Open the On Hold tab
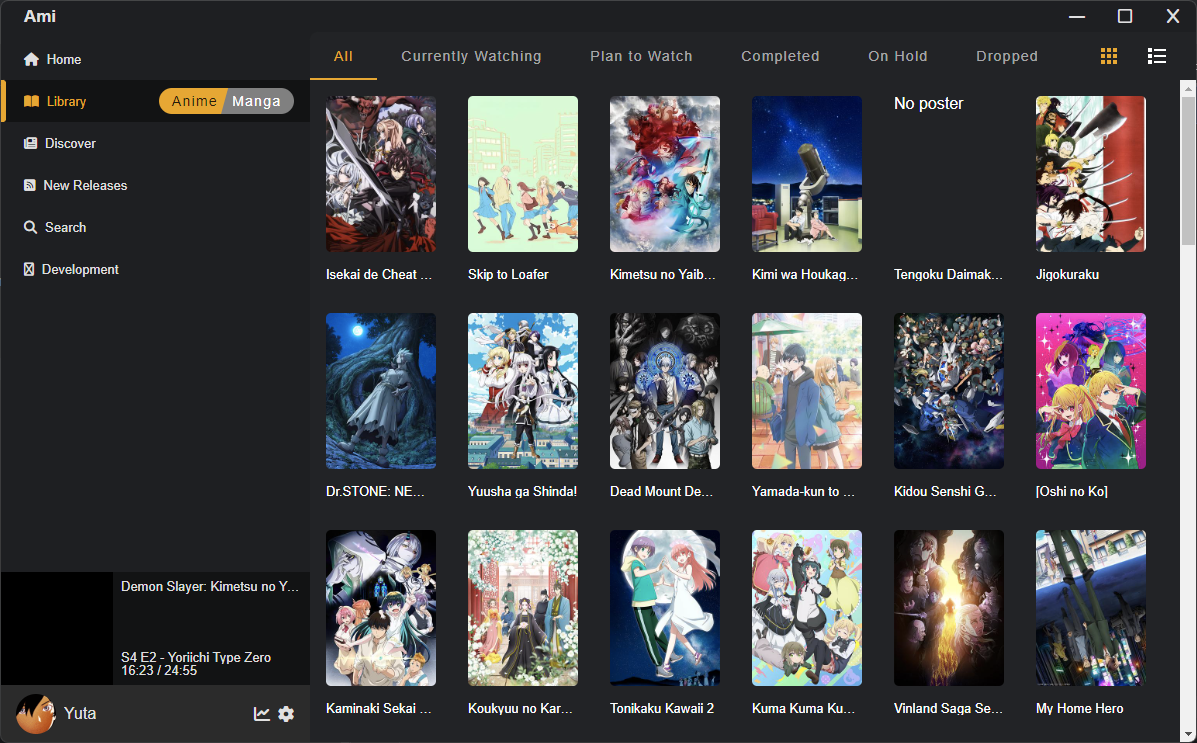Image resolution: width=1197 pixels, height=743 pixels. coord(898,56)
